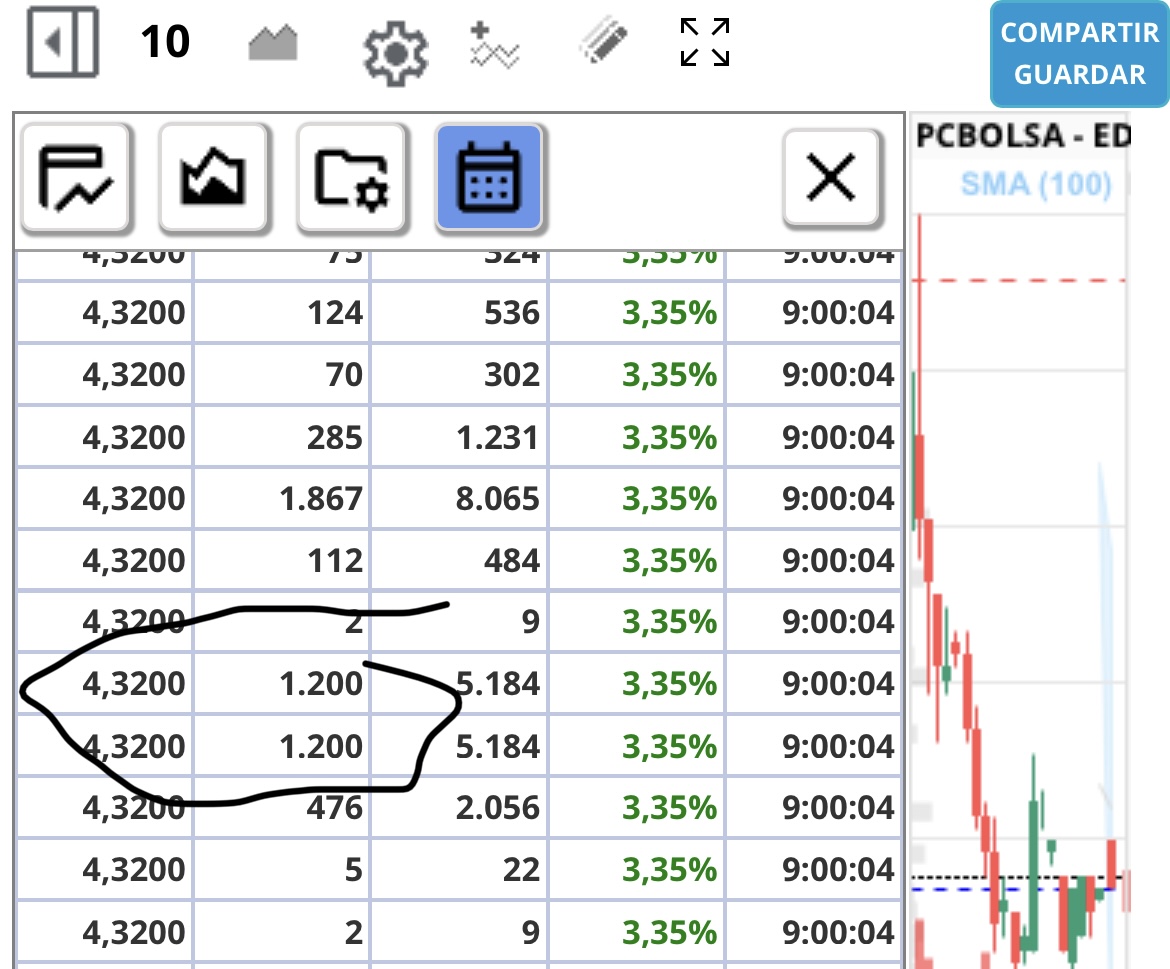Viewport: 1170px width, 969px height.
Task: Open the folder settings panel icon
Action: 351,178
